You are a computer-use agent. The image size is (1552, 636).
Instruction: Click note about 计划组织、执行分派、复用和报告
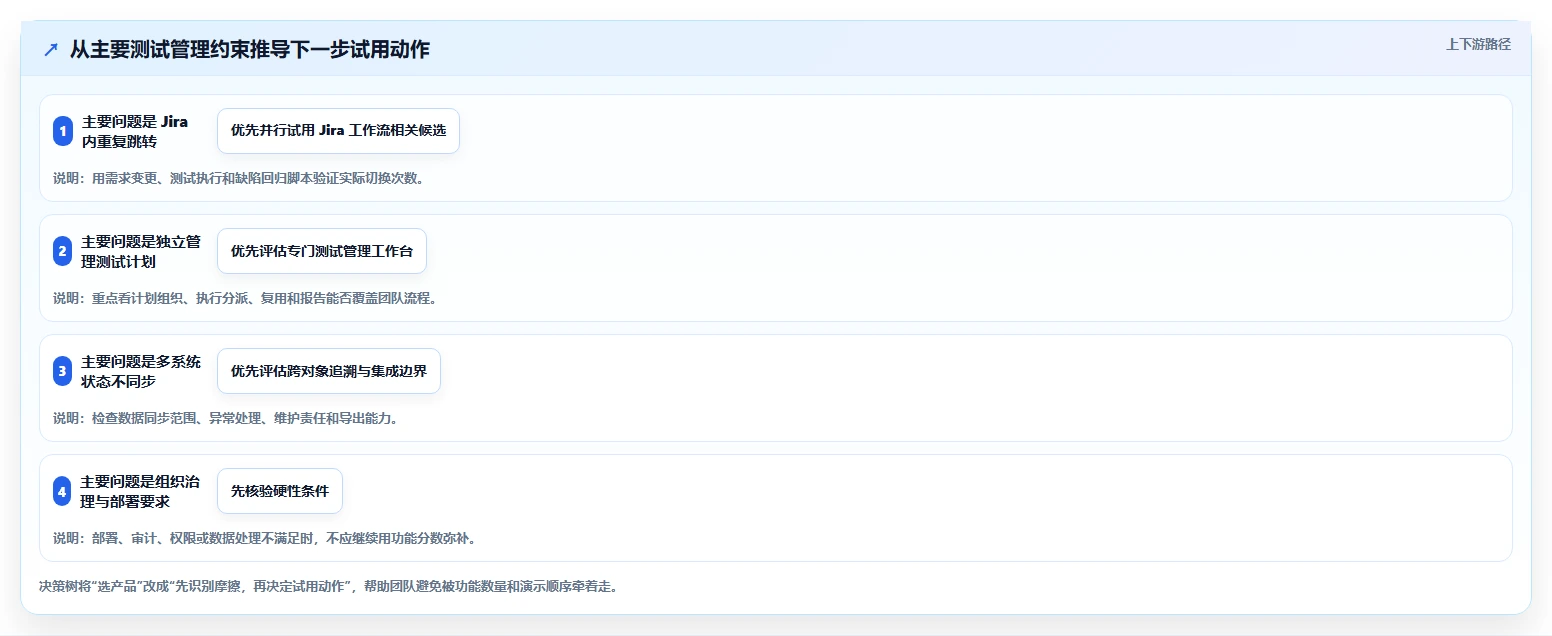coord(245,298)
